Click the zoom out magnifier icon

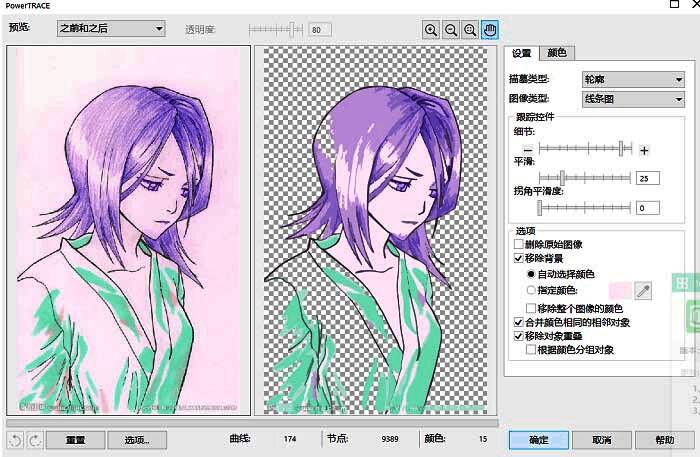coord(450,30)
